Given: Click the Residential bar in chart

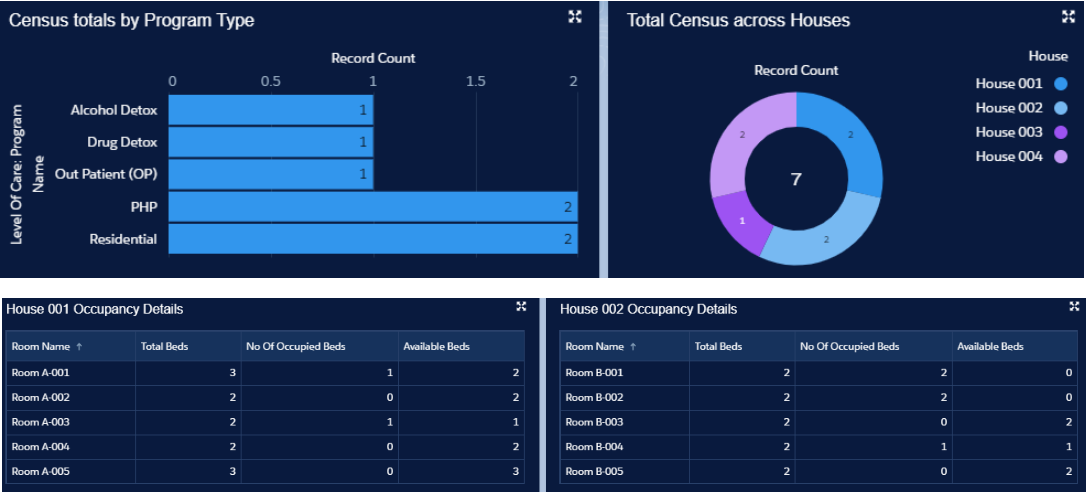Looking at the screenshot, I should pyautogui.click(x=372, y=239).
